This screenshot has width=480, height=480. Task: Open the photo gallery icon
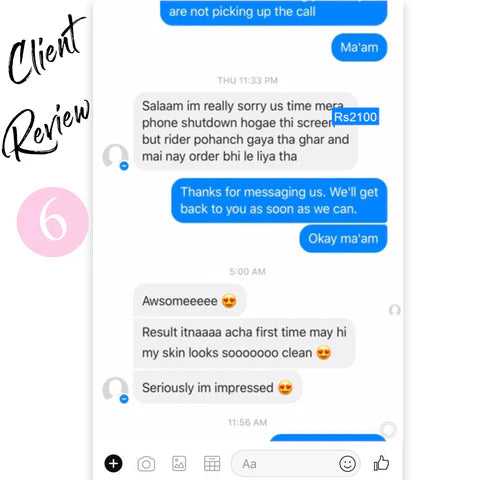click(179, 463)
